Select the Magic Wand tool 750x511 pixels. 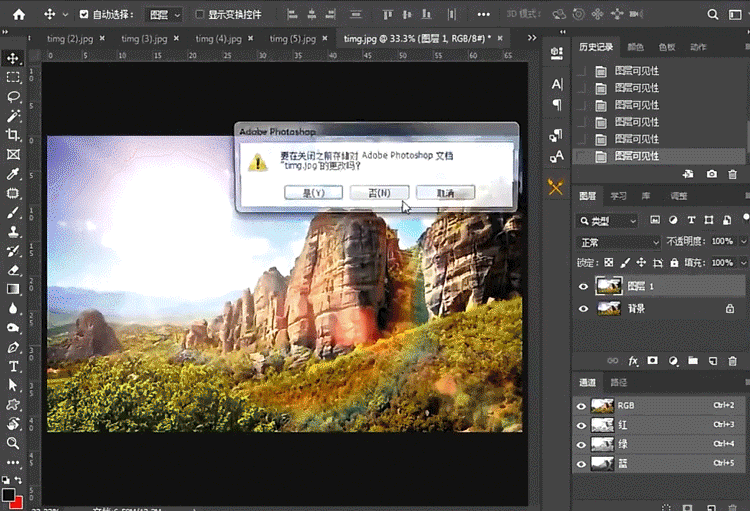13,116
